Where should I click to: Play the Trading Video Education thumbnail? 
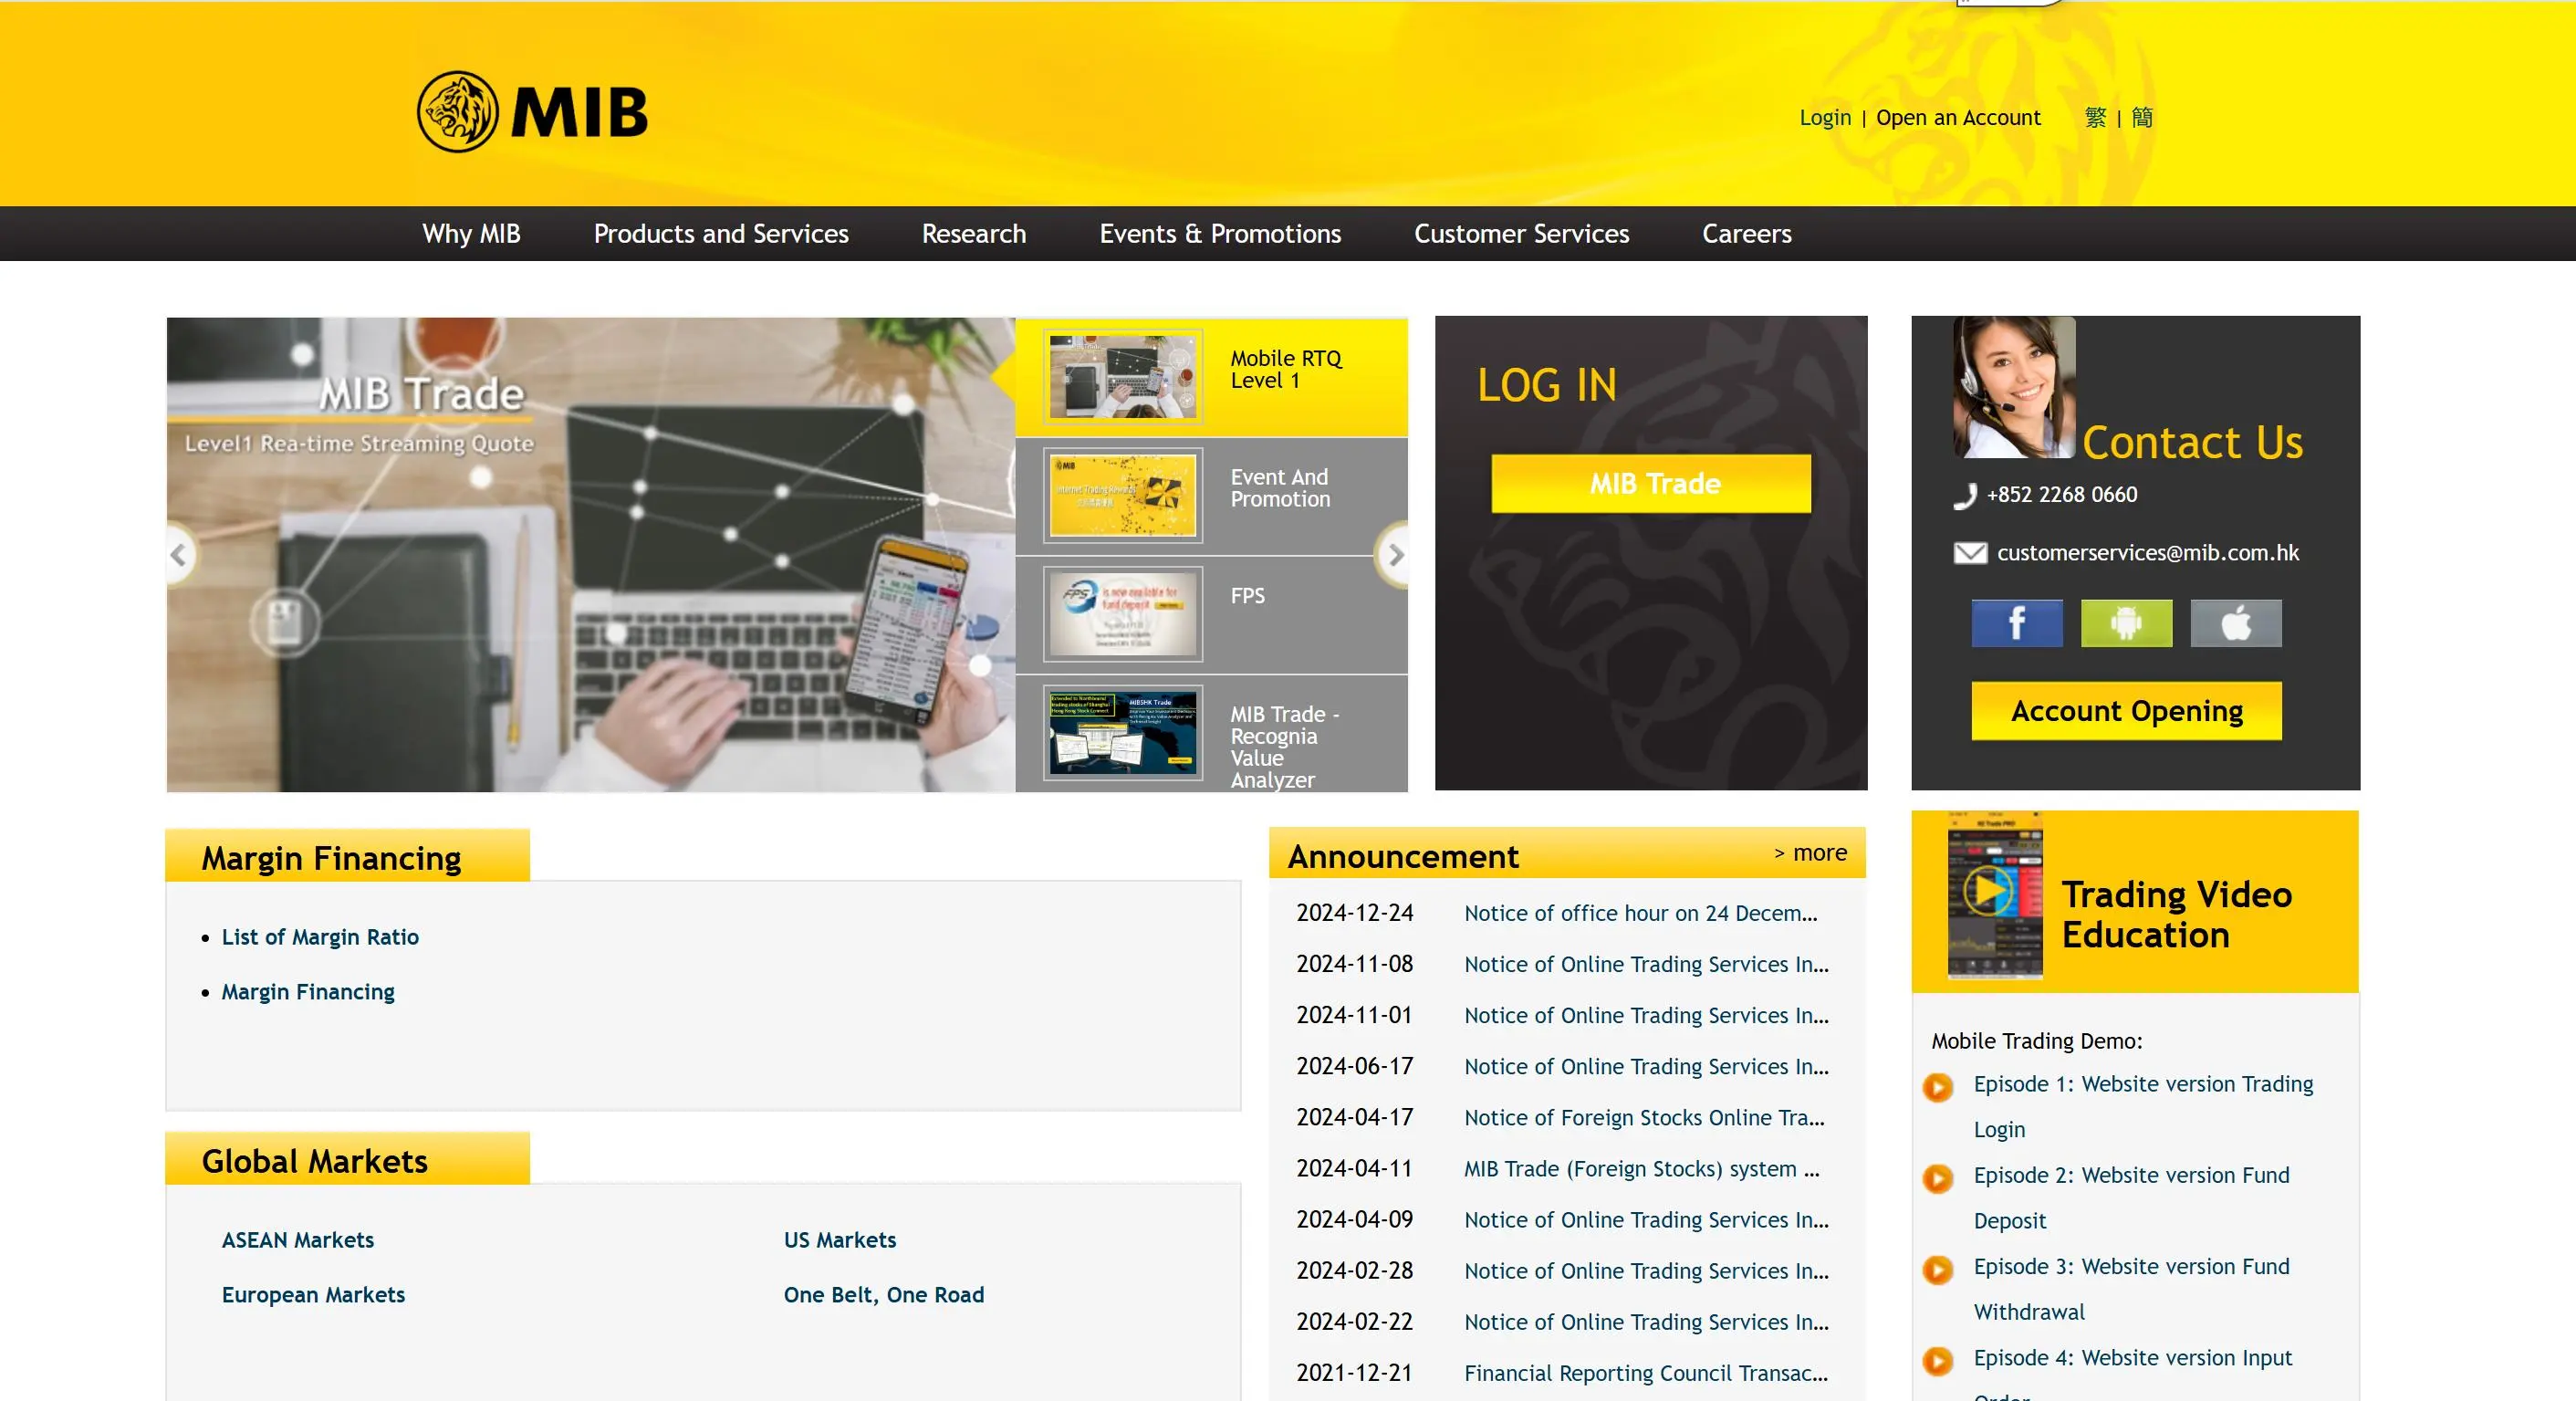[1994, 894]
